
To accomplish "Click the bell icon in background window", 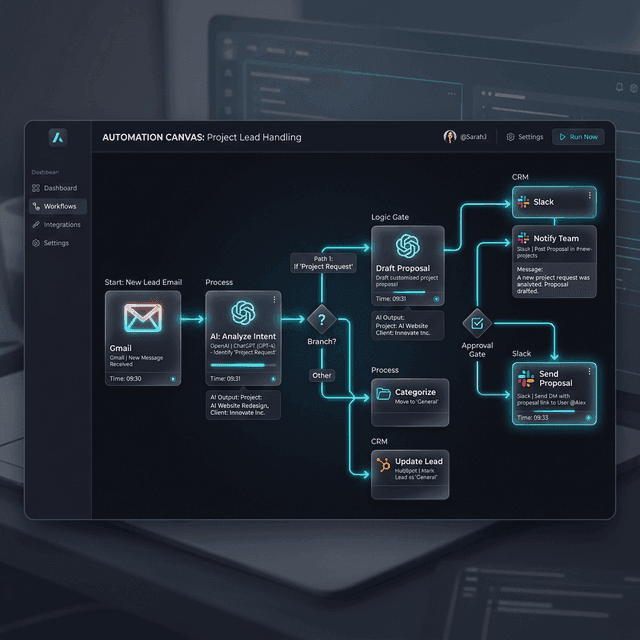I will click(x=619, y=87).
